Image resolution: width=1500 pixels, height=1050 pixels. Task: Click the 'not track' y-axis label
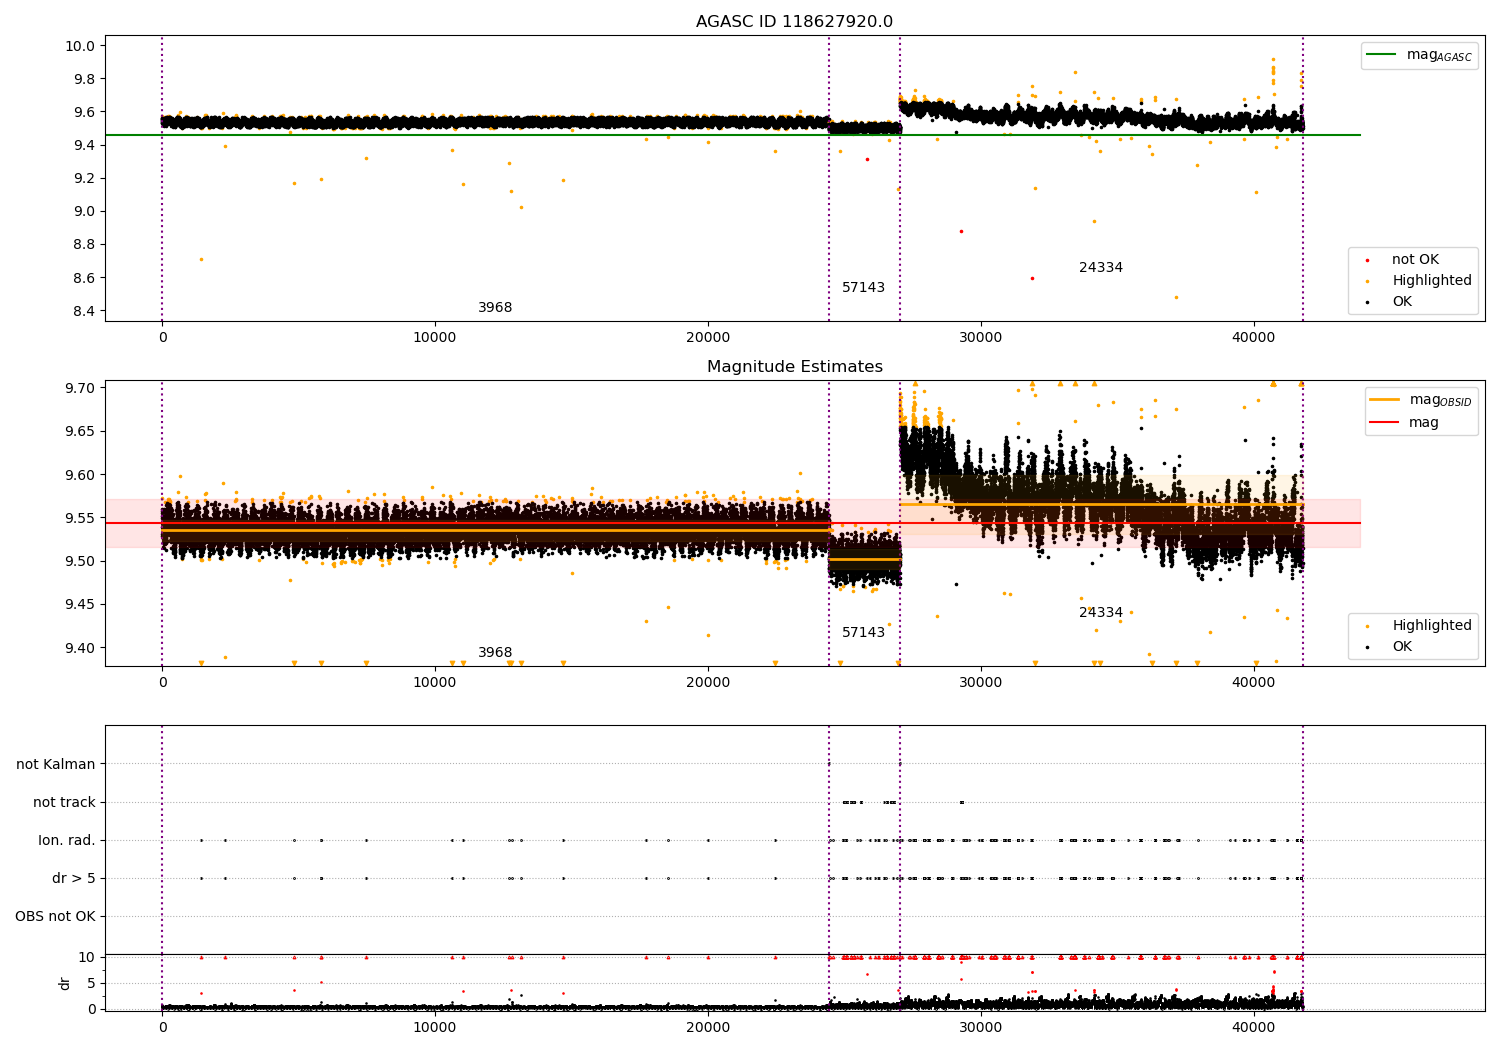[x=64, y=803]
